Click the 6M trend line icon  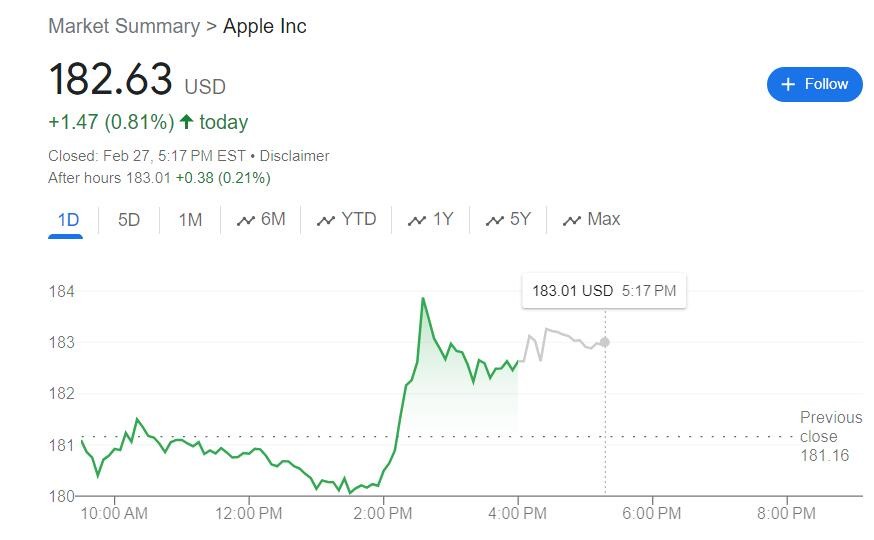245,221
